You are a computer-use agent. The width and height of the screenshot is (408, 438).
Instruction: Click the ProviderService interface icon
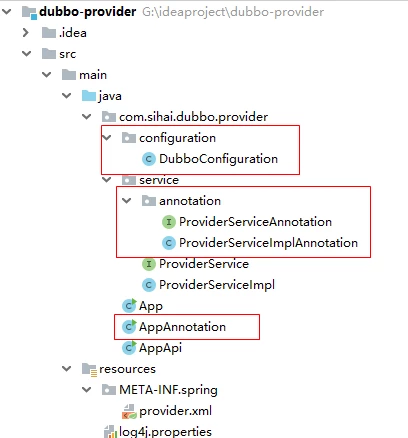click(149, 264)
